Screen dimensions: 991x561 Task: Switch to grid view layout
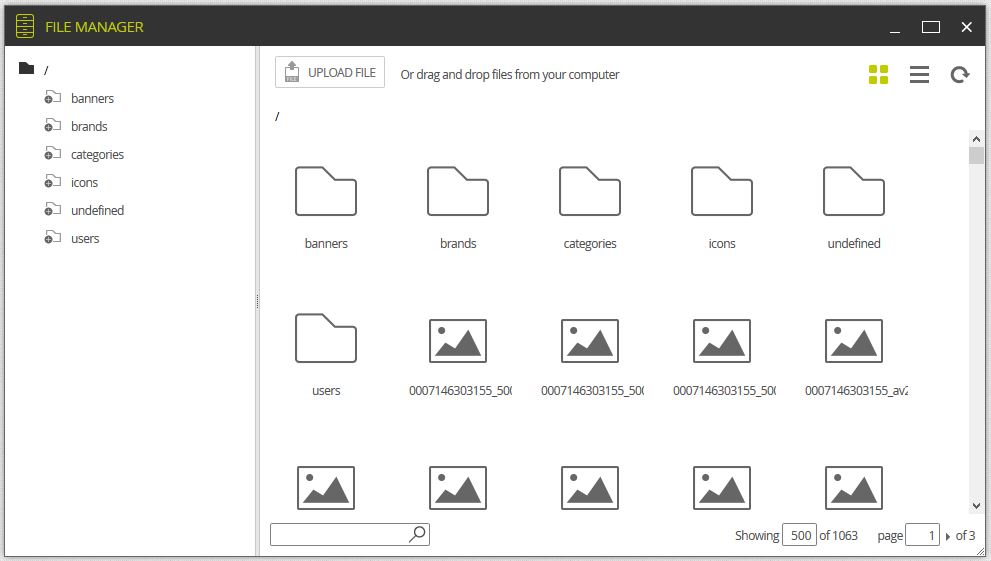[878, 75]
